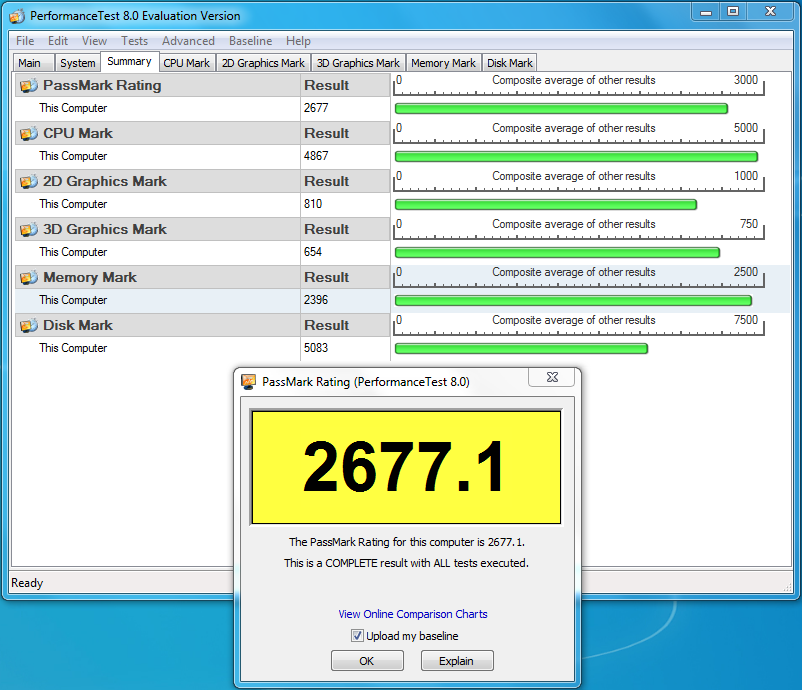Open the 3D Graphics Mark tab
The height and width of the screenshot is (690, 802).
coord(358,63)
